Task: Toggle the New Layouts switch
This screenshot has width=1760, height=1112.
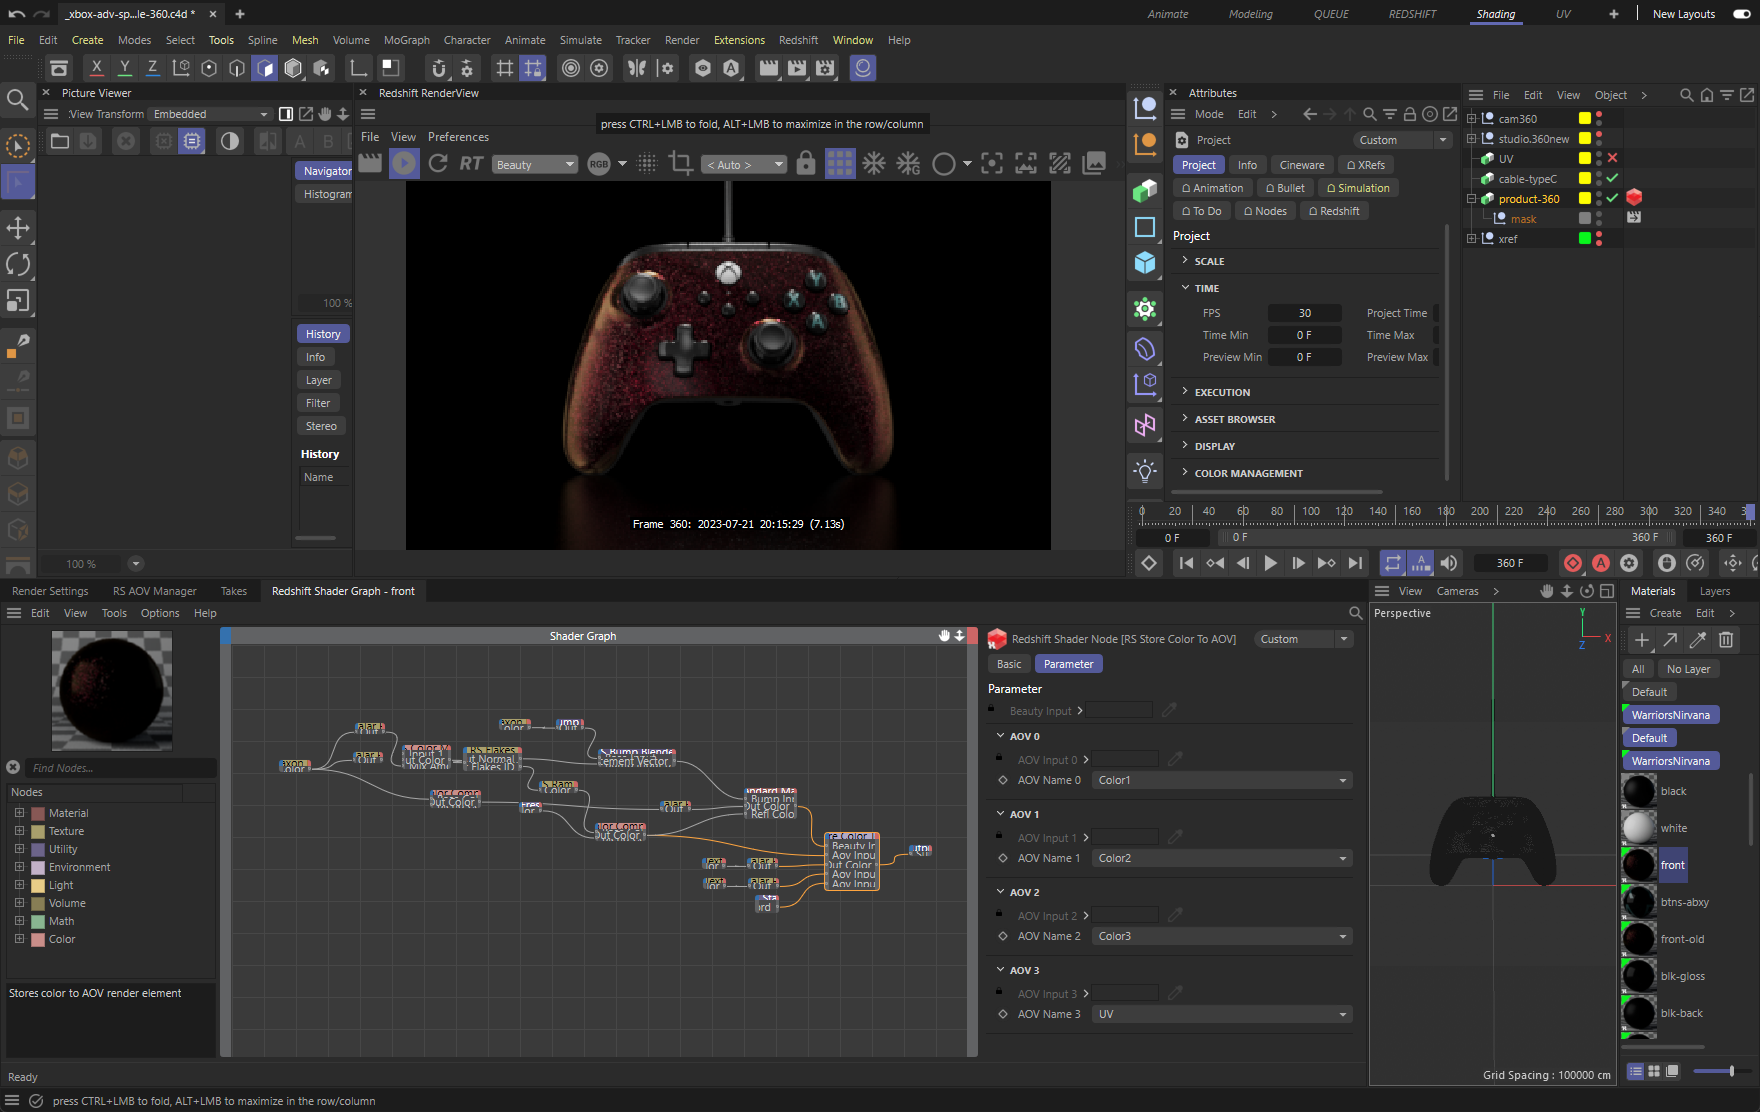Action: (x=1741, y=14)
